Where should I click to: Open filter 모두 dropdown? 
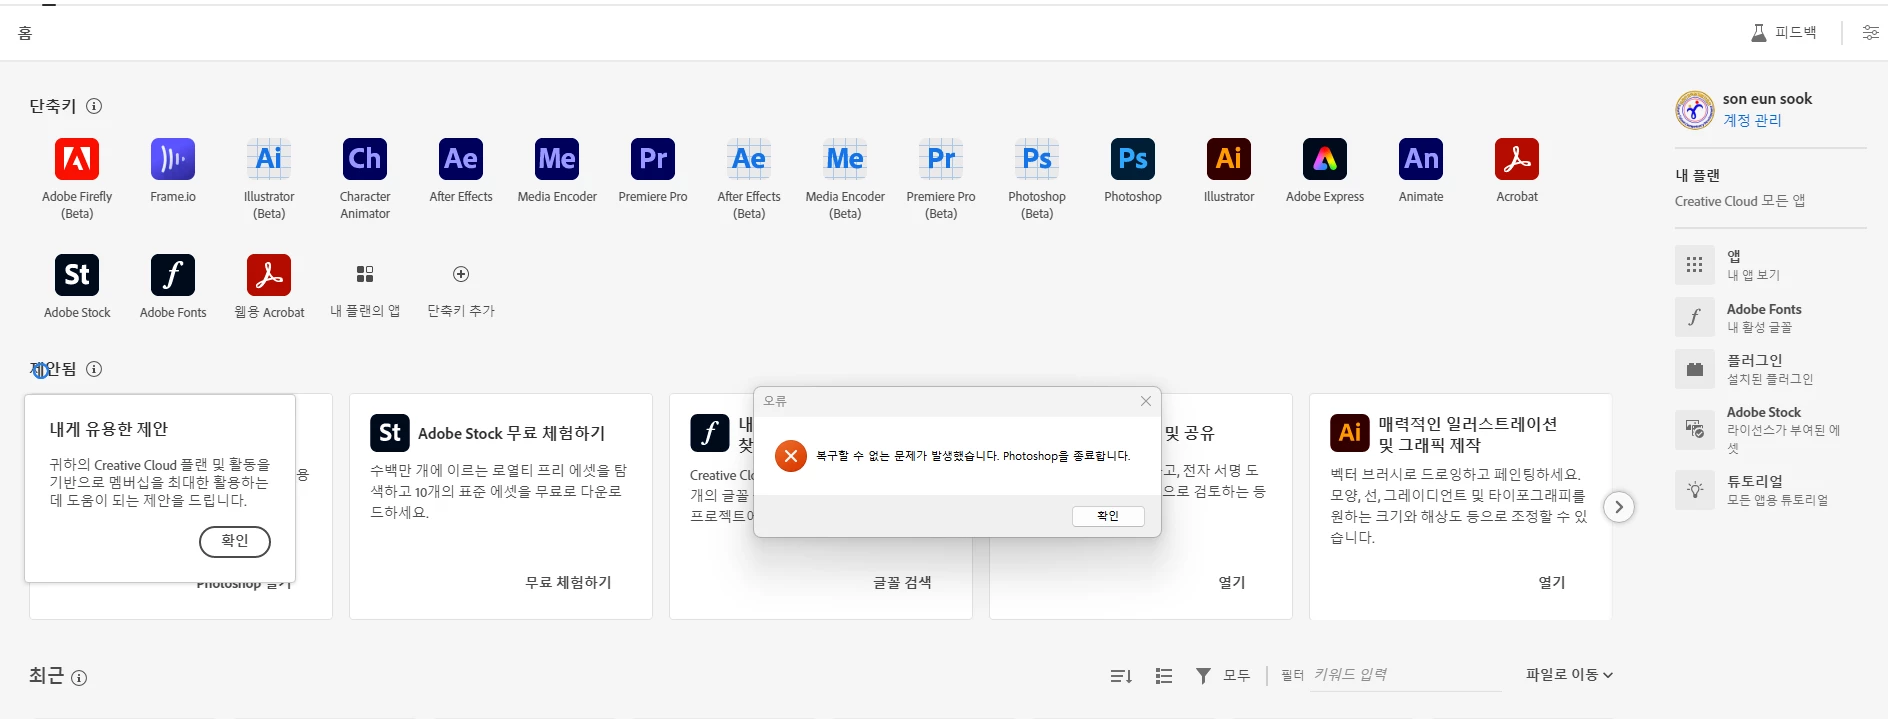pyautogui.click(x=1223, y=676)
